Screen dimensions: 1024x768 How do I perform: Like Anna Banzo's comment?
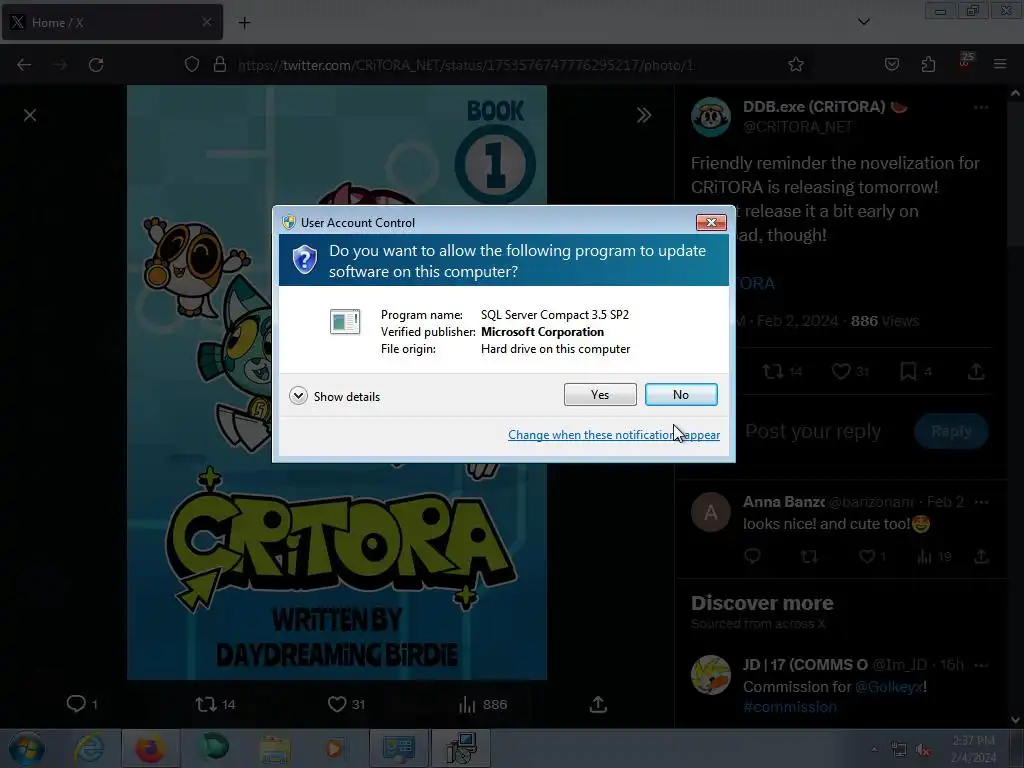867,556
